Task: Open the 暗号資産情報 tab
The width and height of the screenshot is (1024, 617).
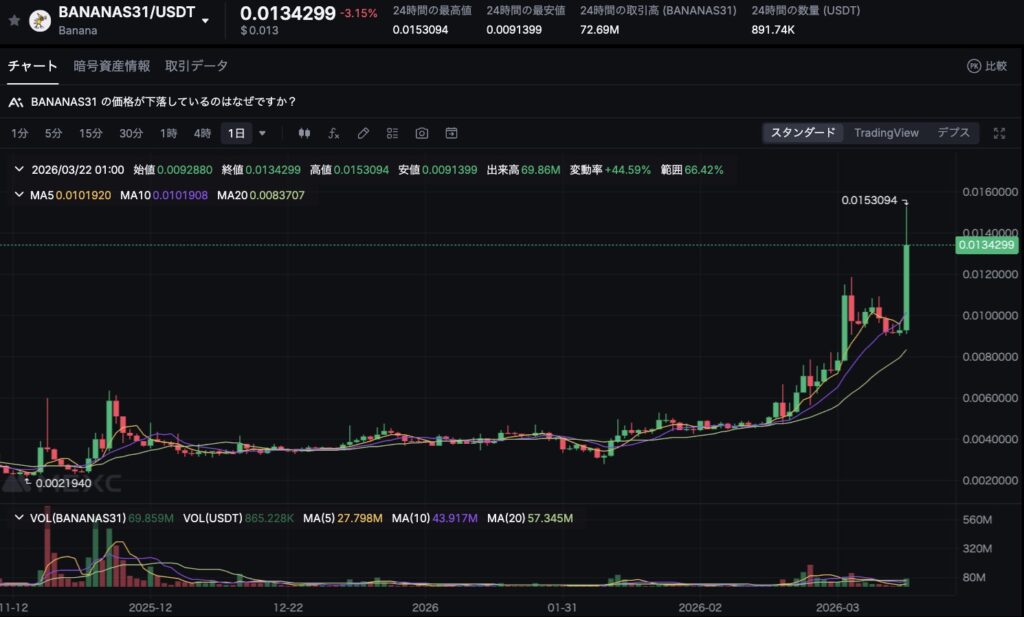Action: (x=111, y=66)
